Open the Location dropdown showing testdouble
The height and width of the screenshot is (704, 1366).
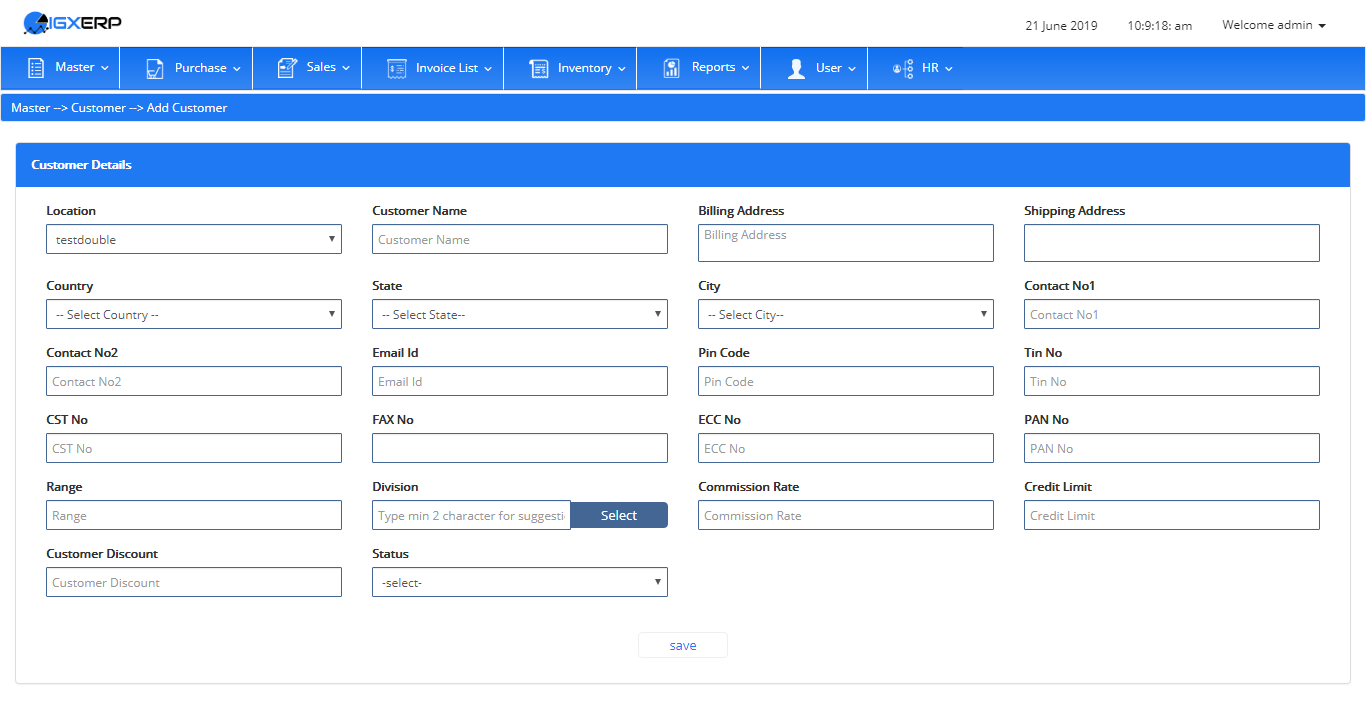[194, 239]
